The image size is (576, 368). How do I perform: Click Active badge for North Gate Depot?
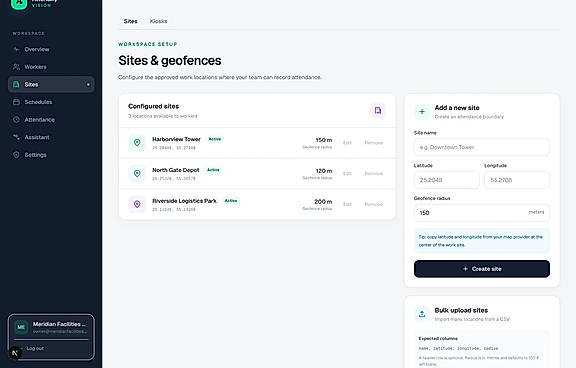[213, 170]
